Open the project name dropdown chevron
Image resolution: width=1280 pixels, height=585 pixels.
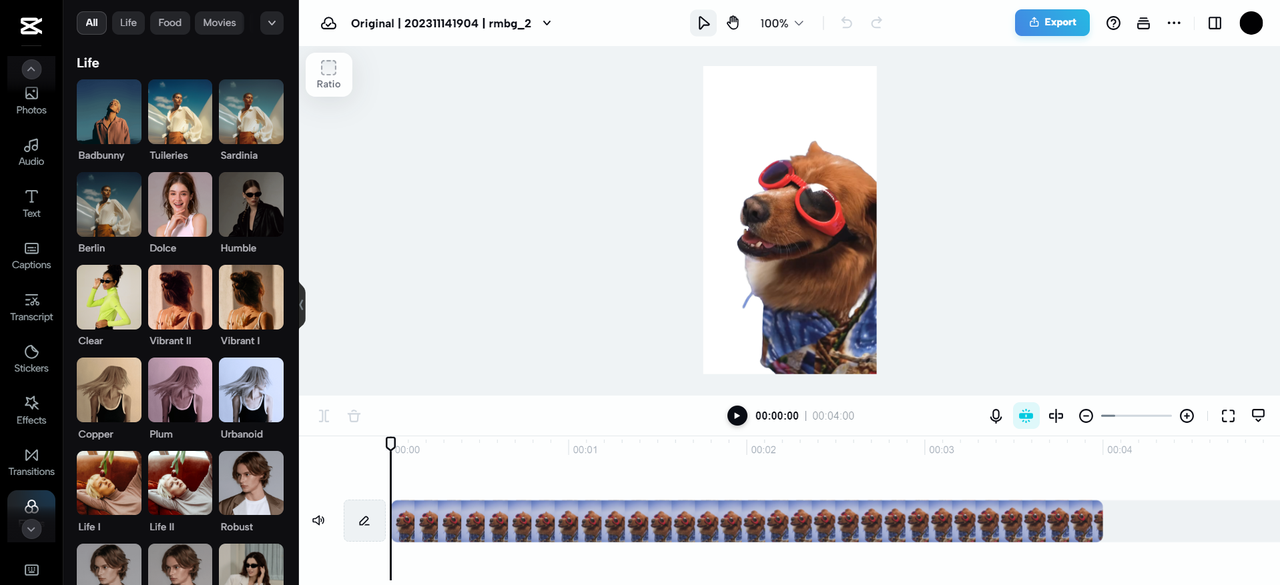pyautogui.click(x=547, y=23)
